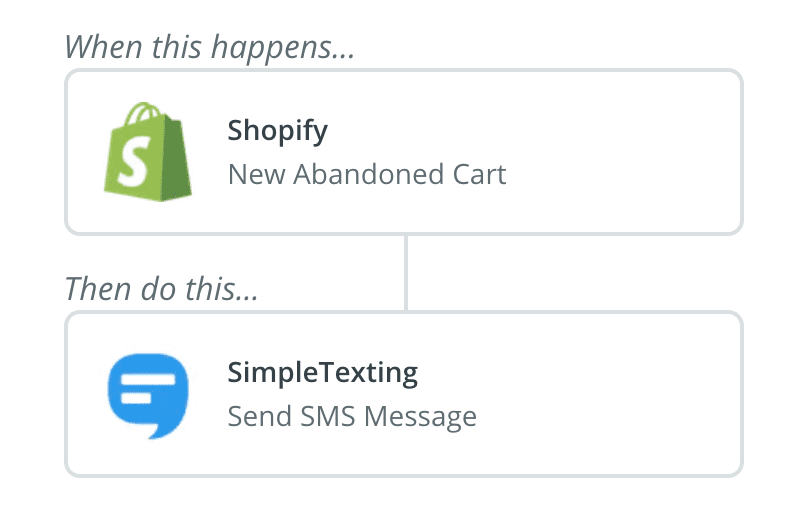The image size is (790, 516).
Task: Click the long white bar inside blue bubble
Action: pyautogui.click(x=148, y=379)
